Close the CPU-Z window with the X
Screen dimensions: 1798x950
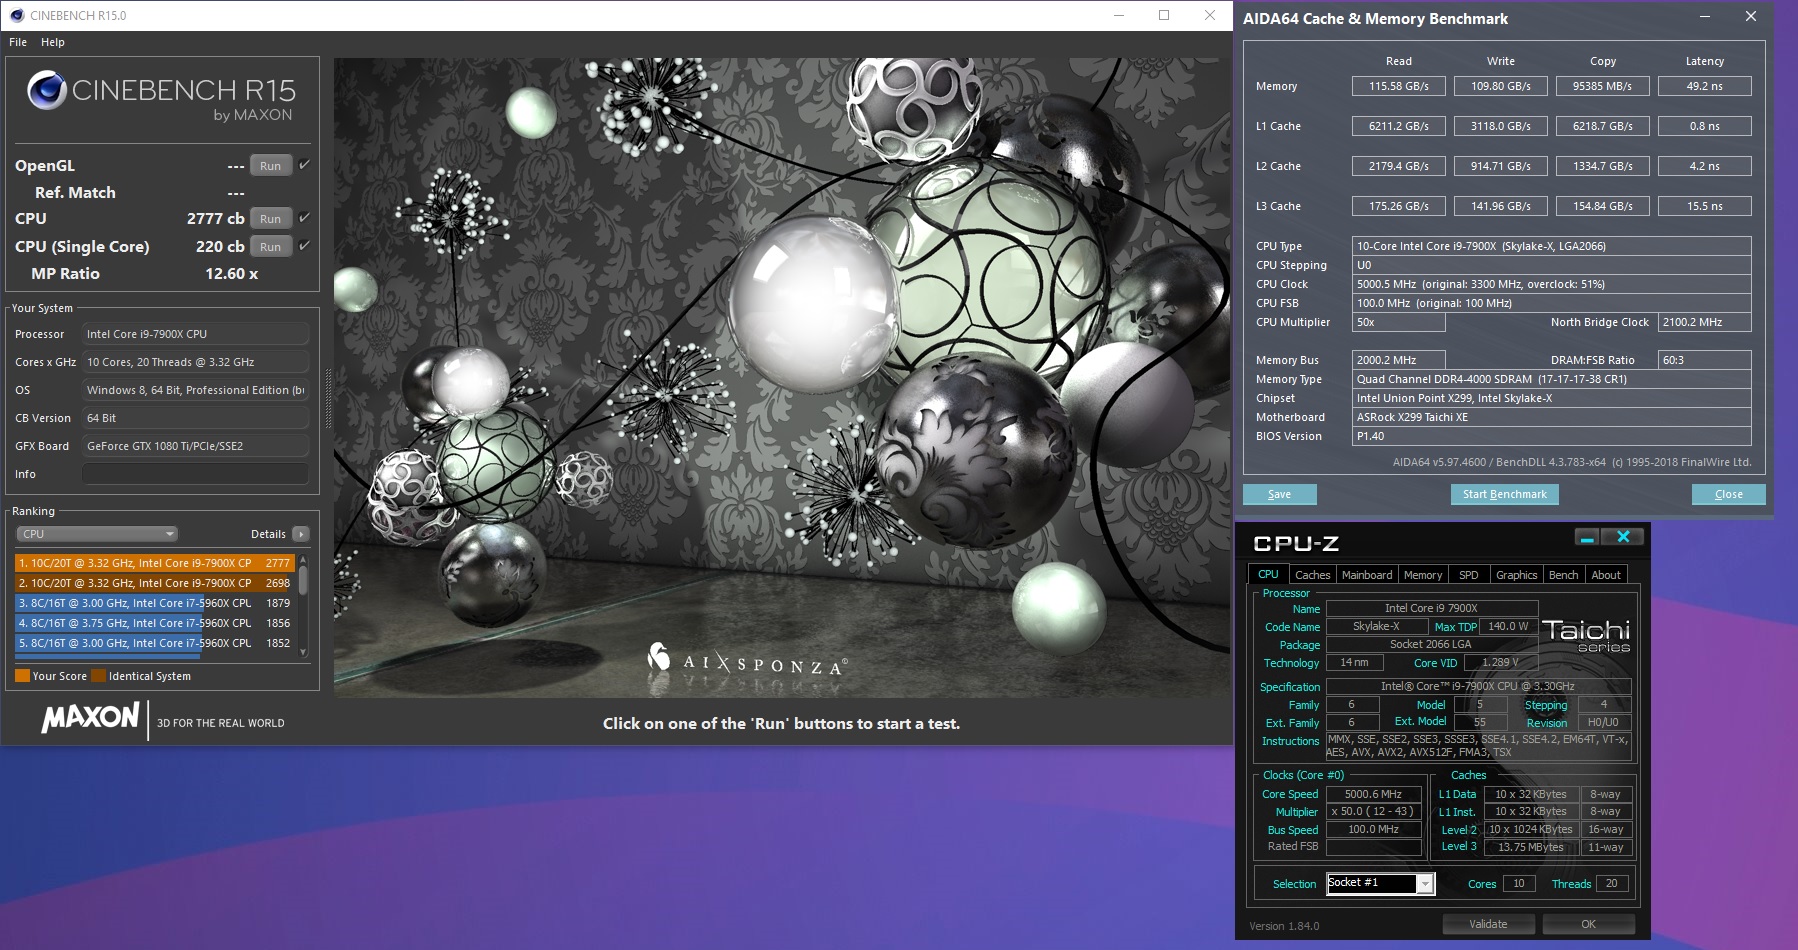[x=1623, y=537]
